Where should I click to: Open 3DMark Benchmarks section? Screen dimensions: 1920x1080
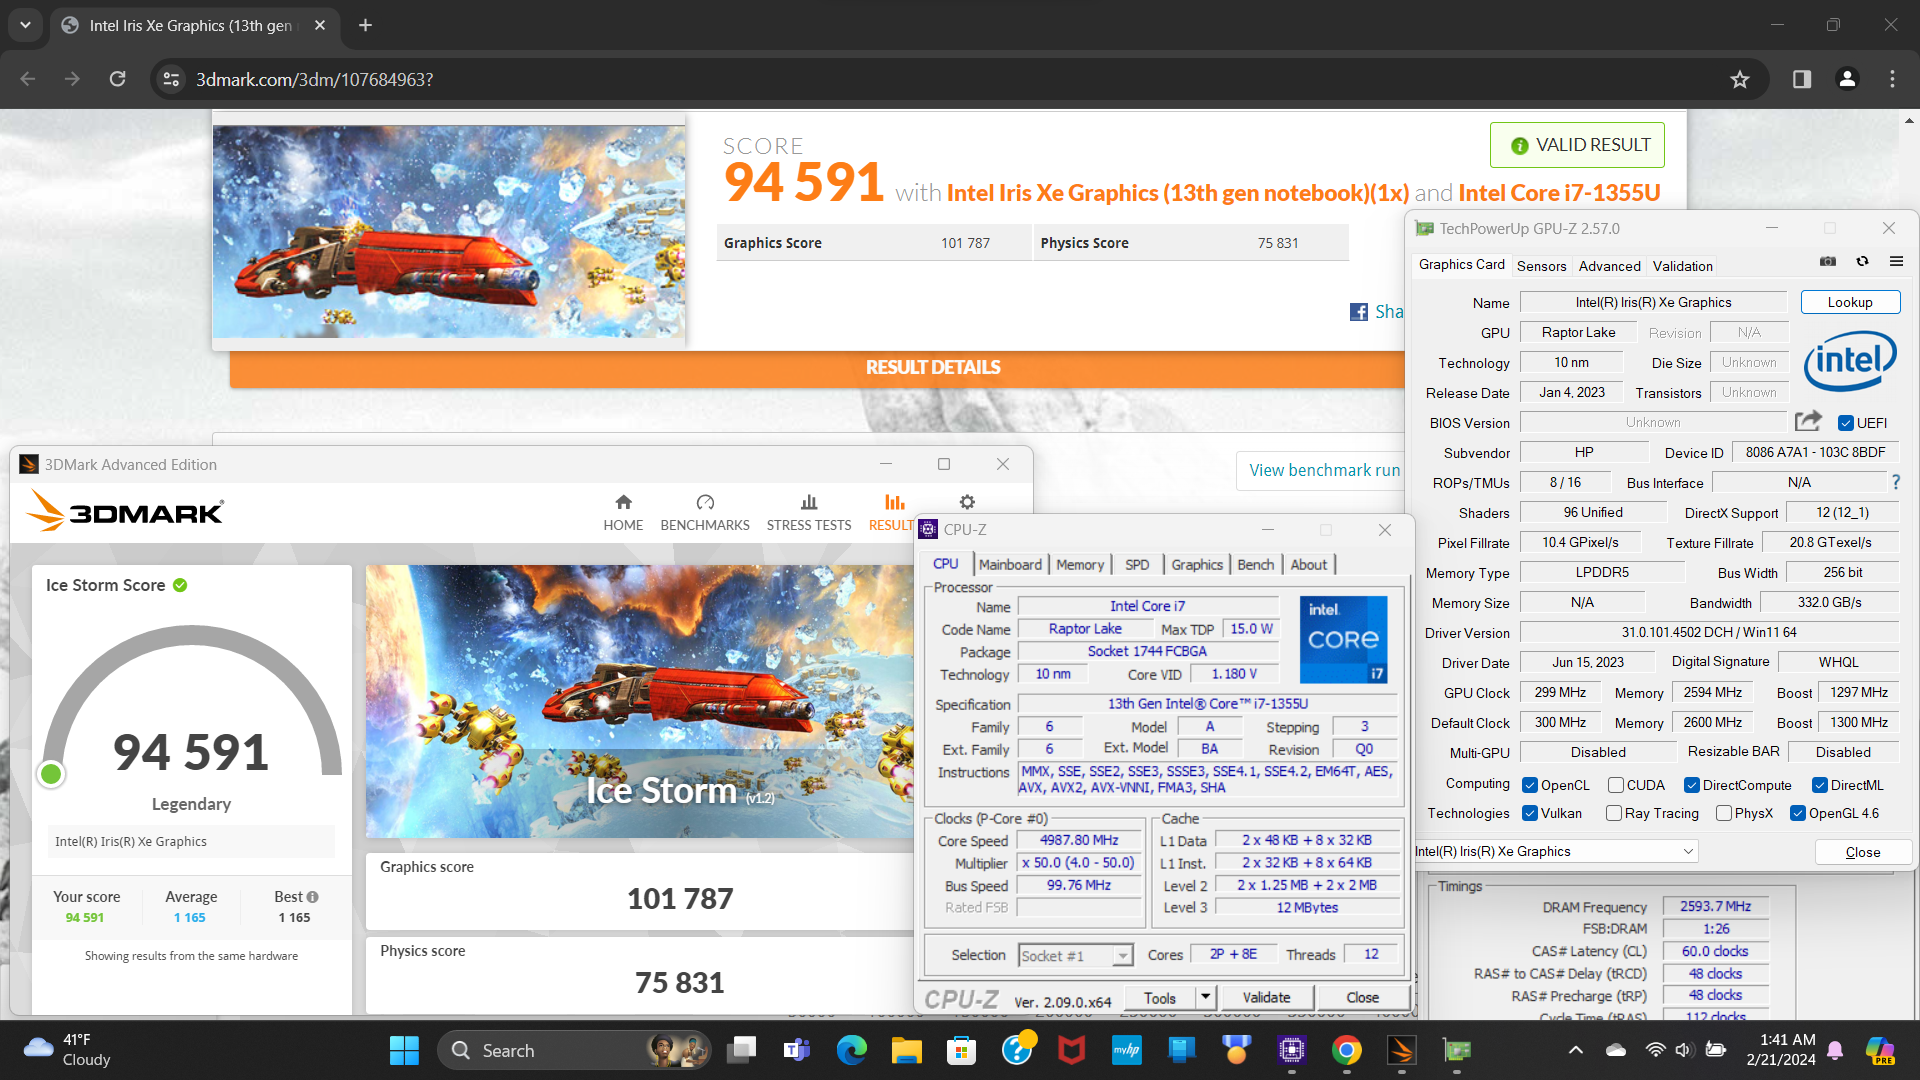[x=705, y=513]
